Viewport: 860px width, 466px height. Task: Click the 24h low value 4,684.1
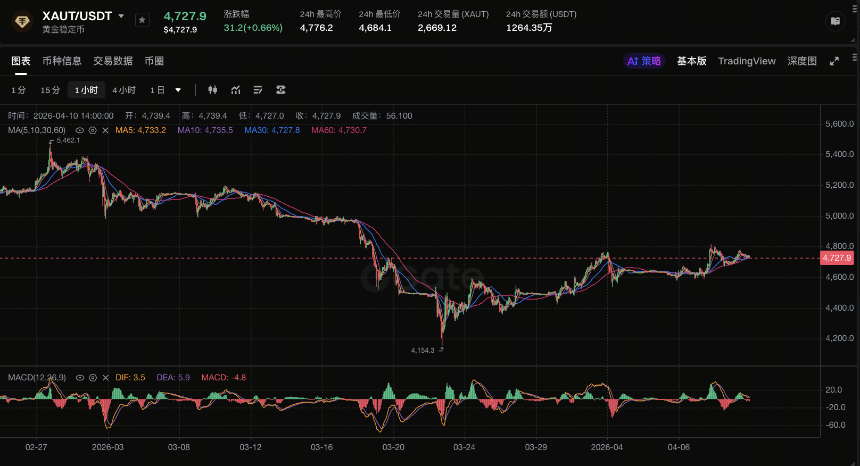tap(375, 27)
